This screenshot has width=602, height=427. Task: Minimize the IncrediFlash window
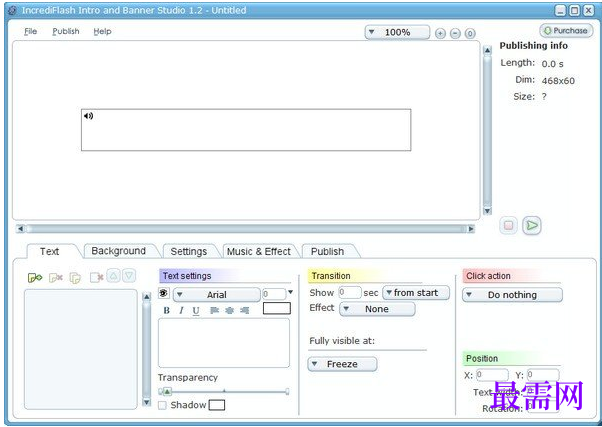click(561, 10)
